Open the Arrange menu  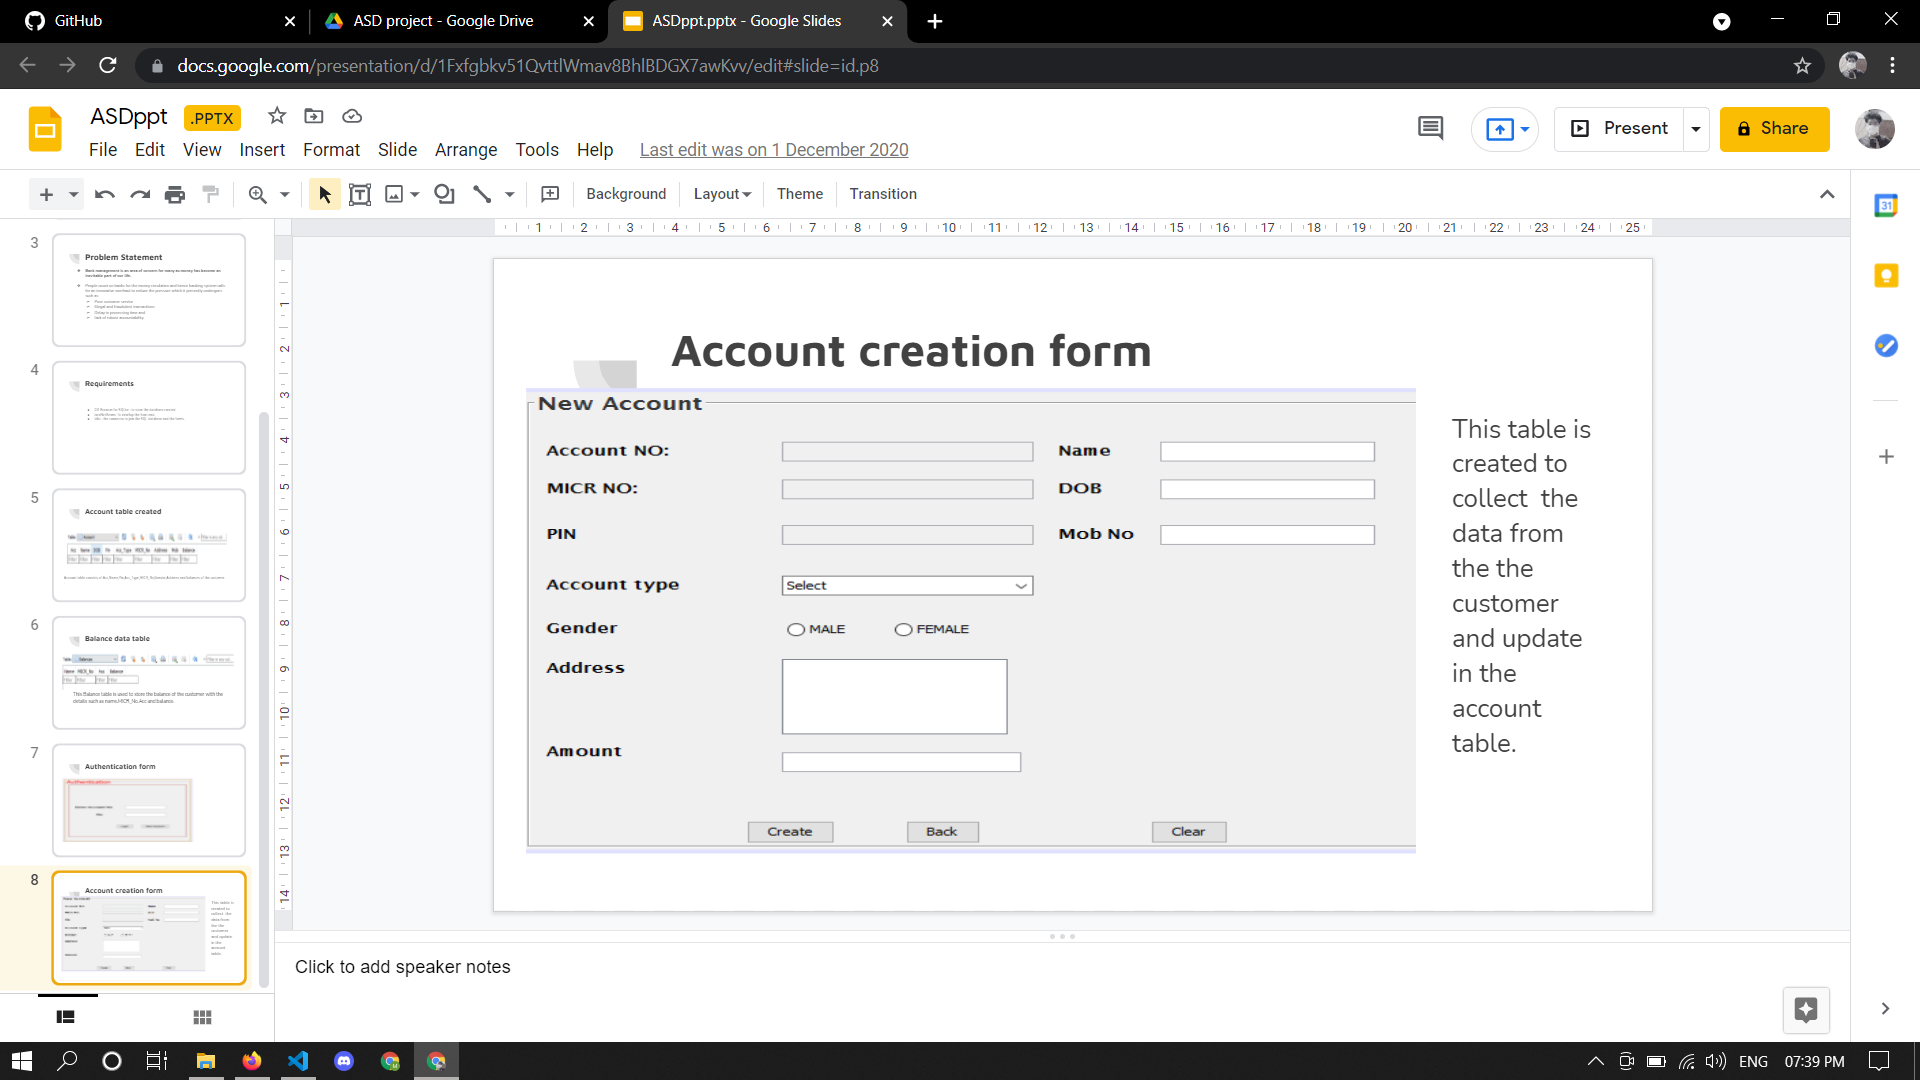(466, 150)
